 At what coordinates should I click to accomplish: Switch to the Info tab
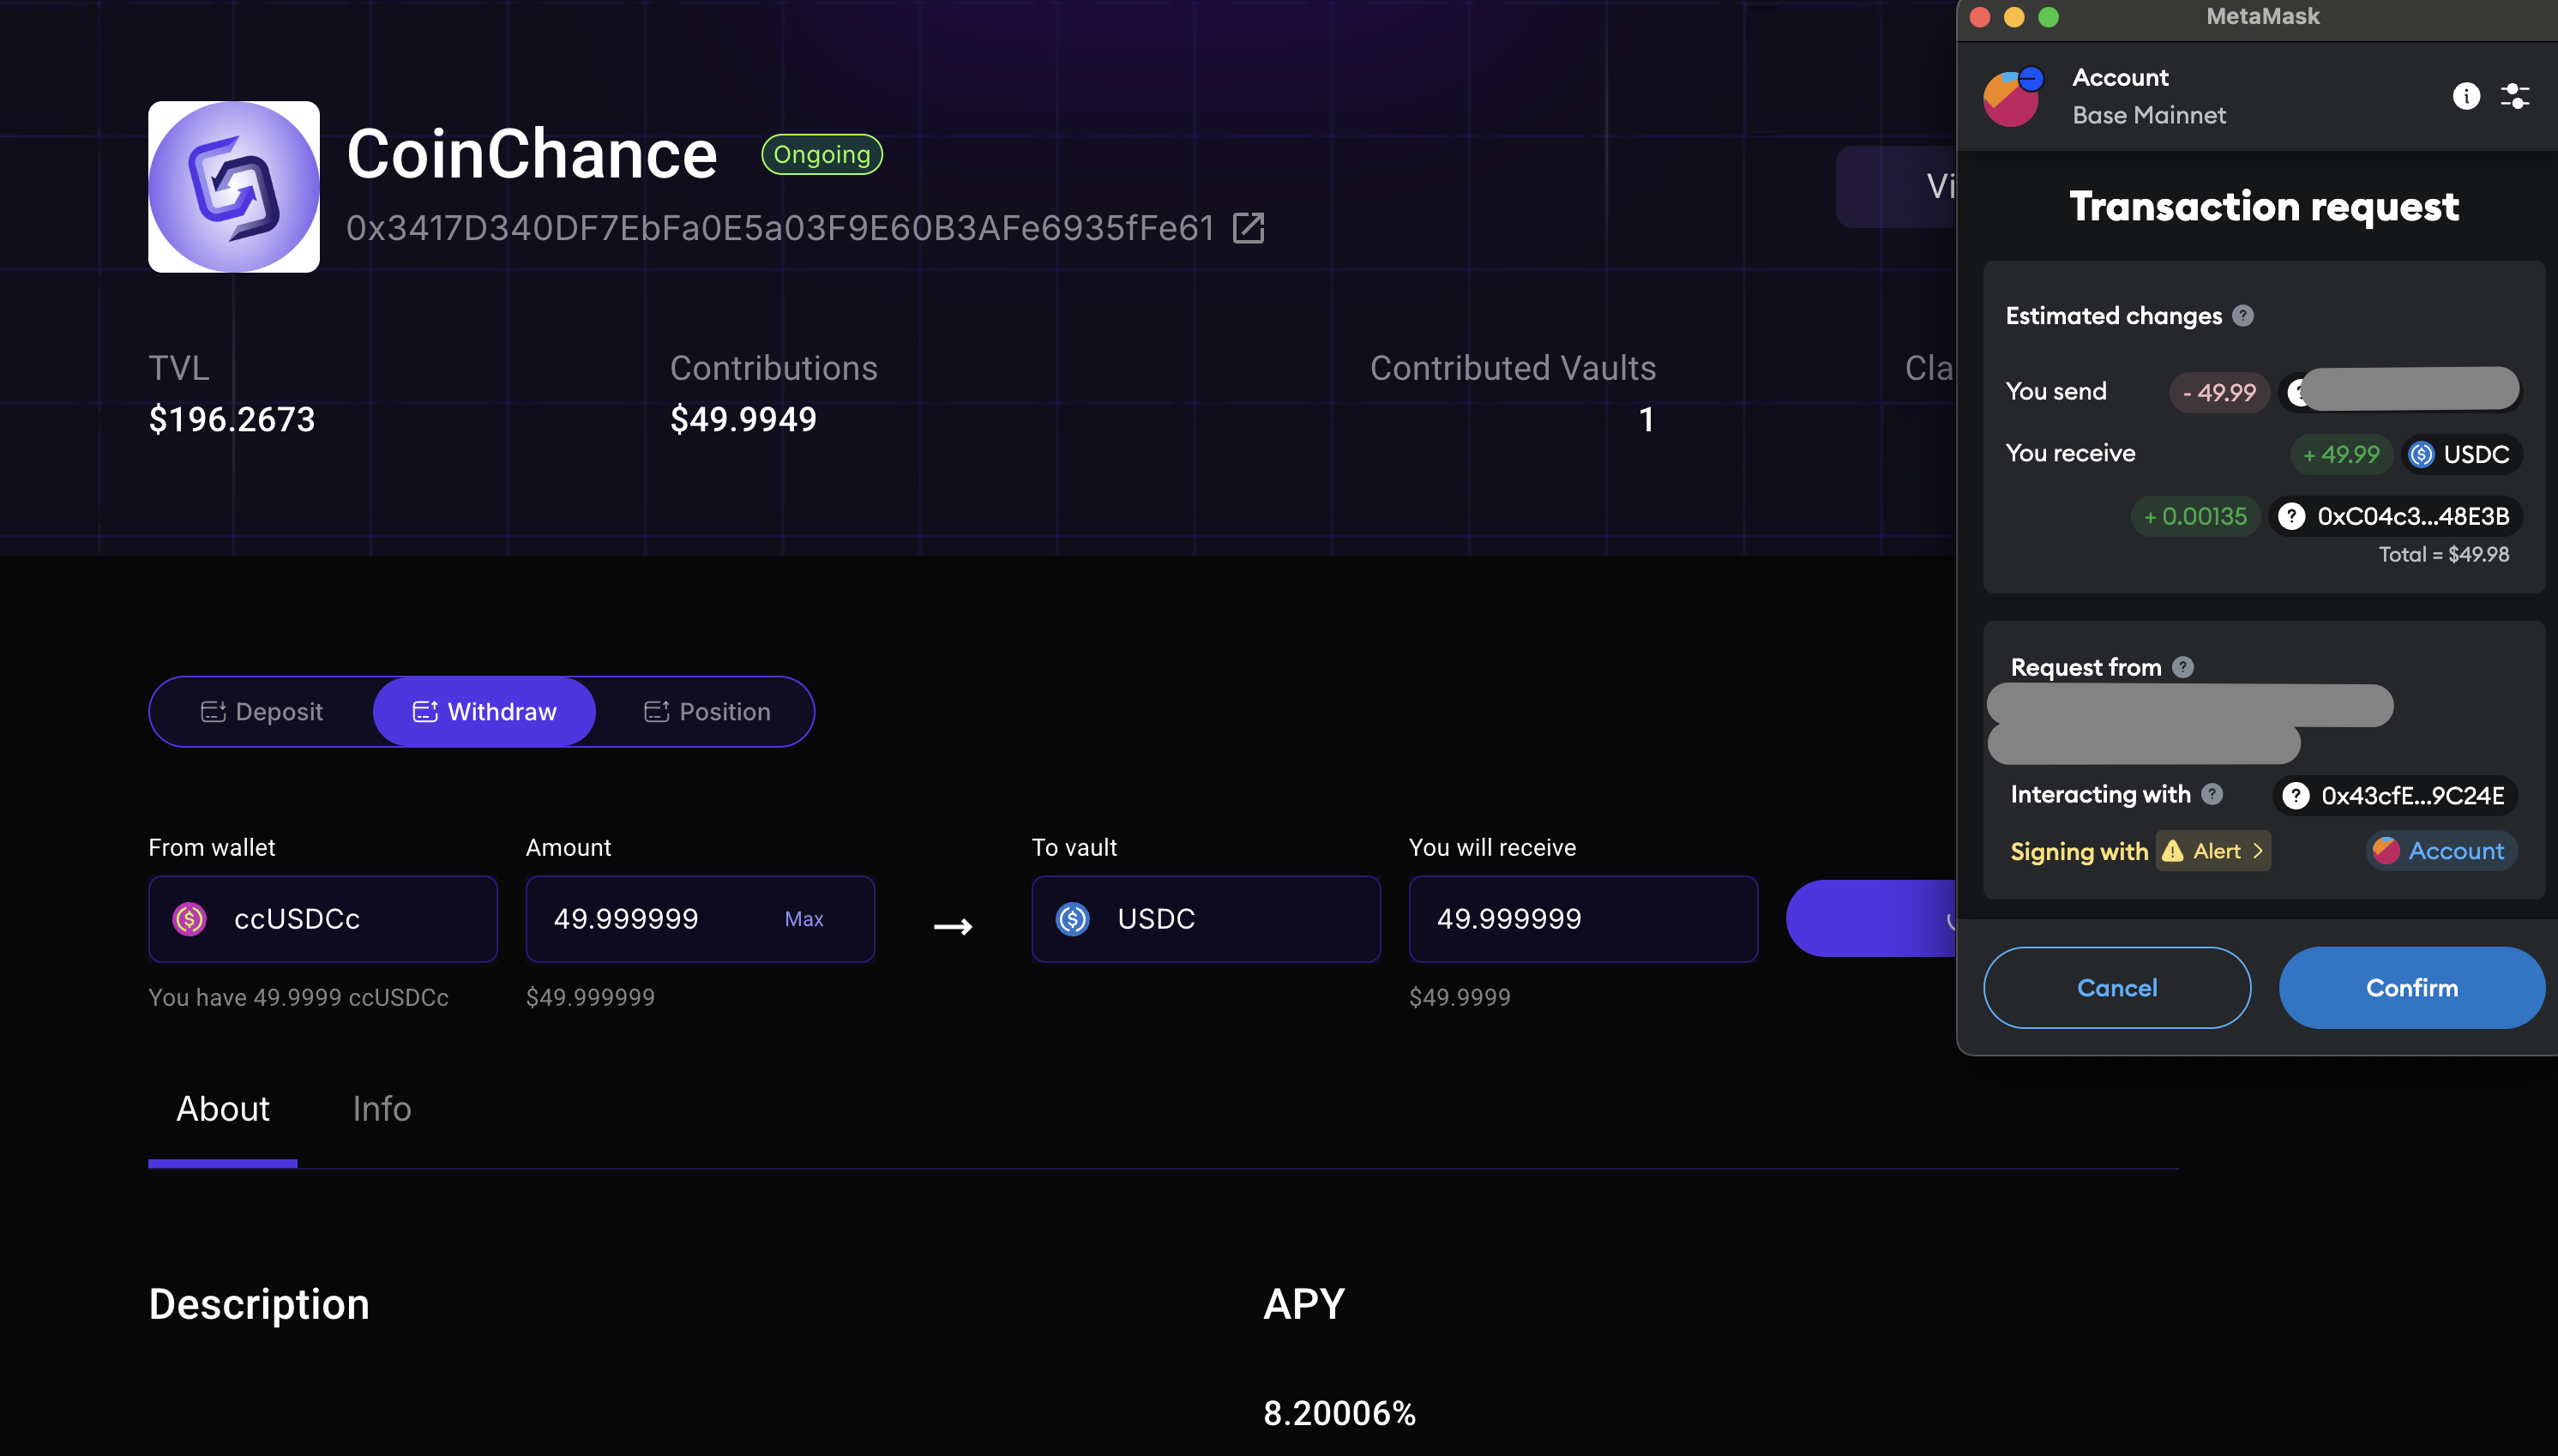(381, 1109)
